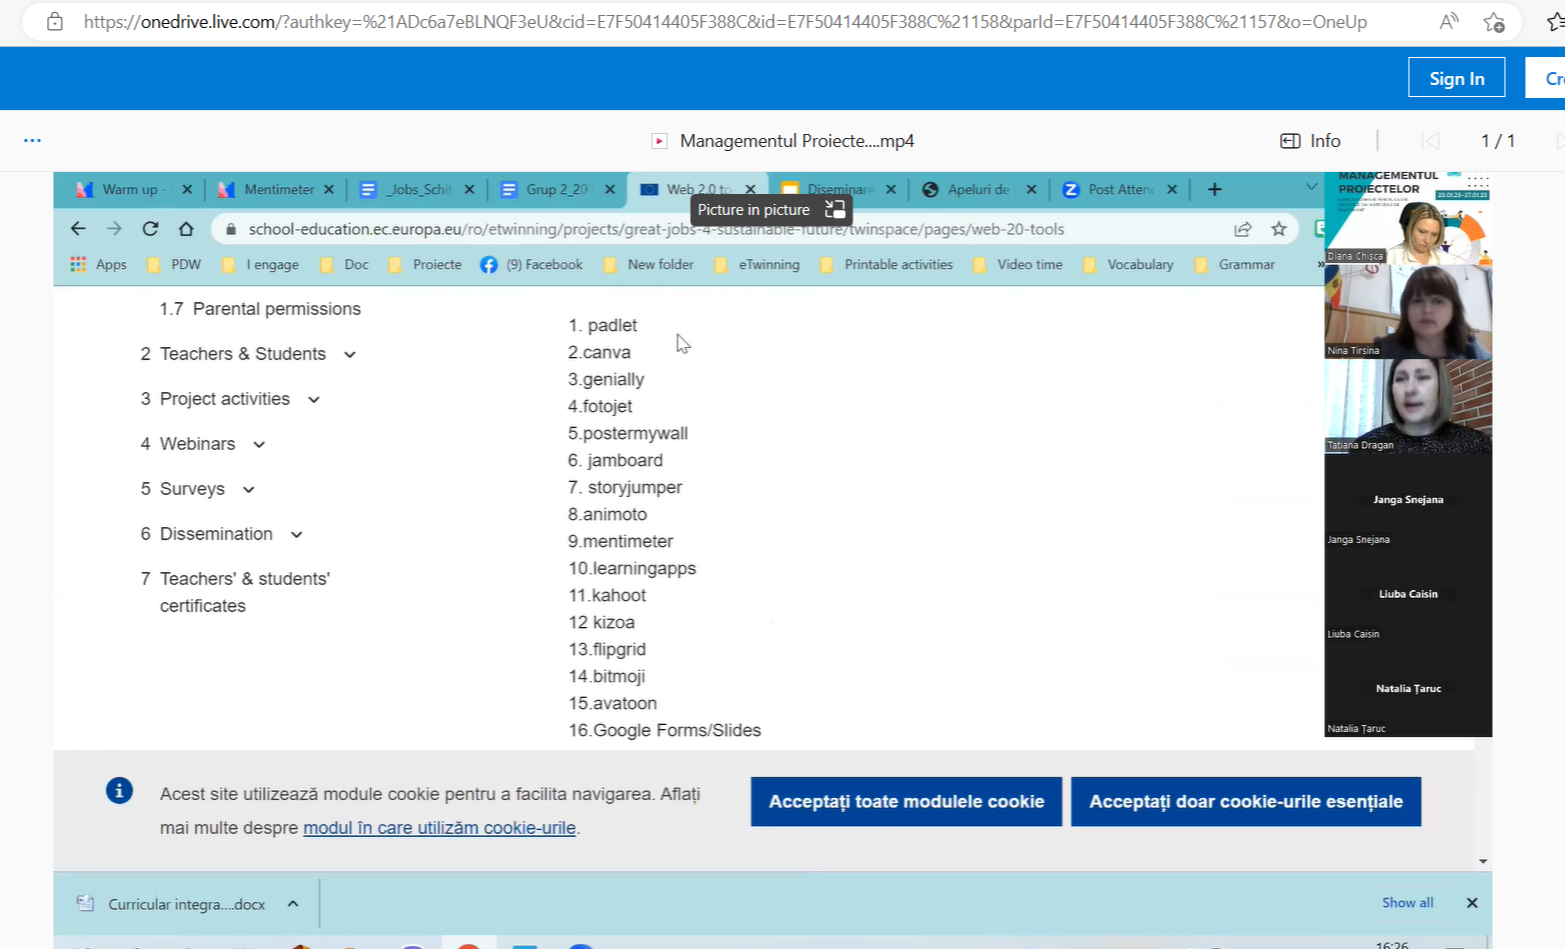Click the bookmark star in inner browser
Viewport: 1565px width, 949px height.
tap(1279, 229)
